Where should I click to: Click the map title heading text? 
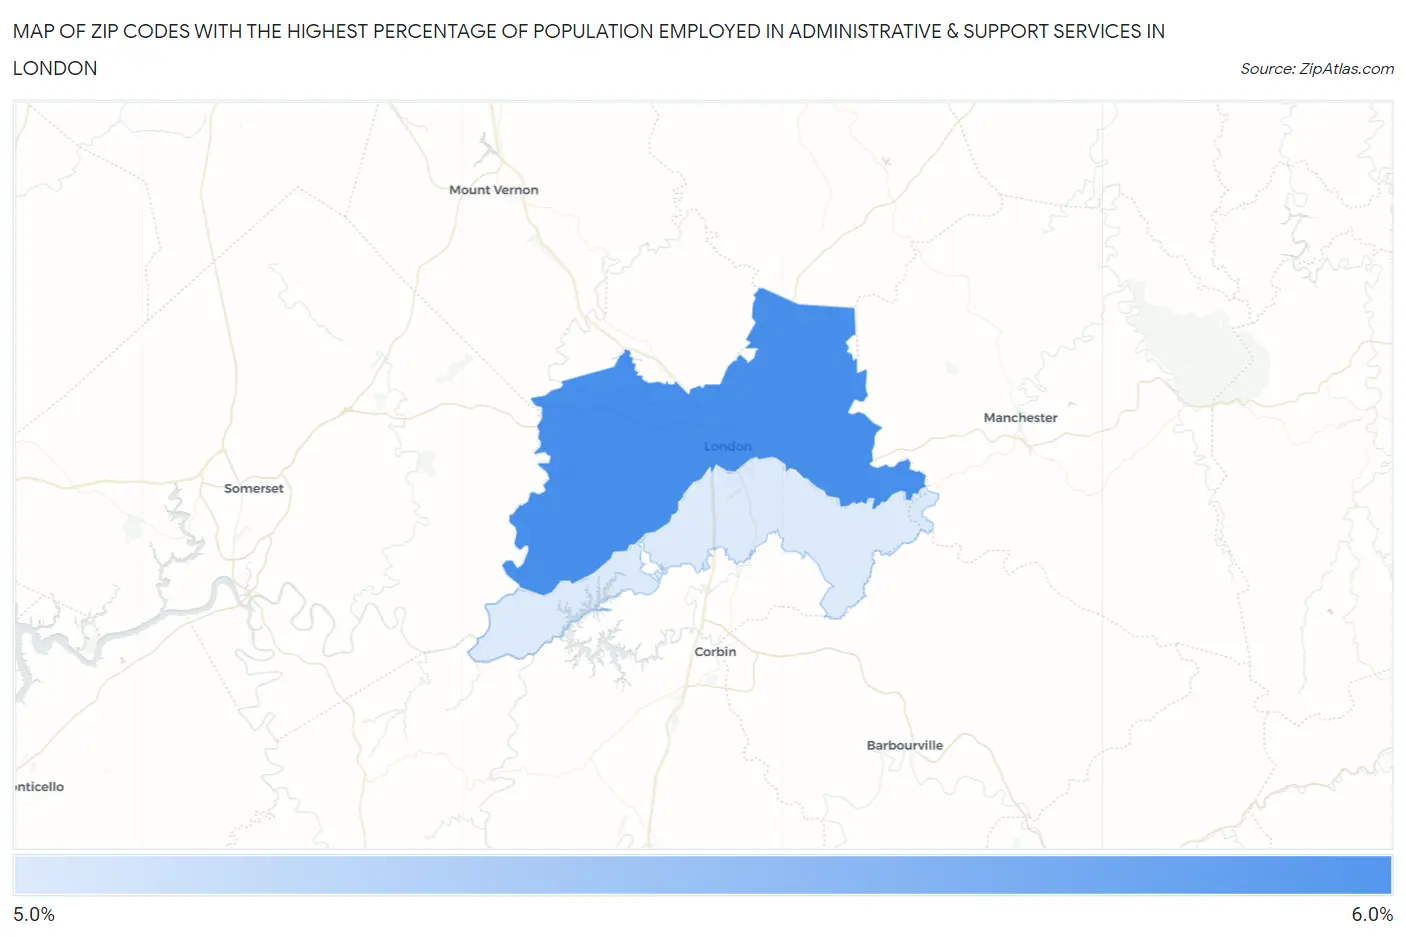coord(588,50)
